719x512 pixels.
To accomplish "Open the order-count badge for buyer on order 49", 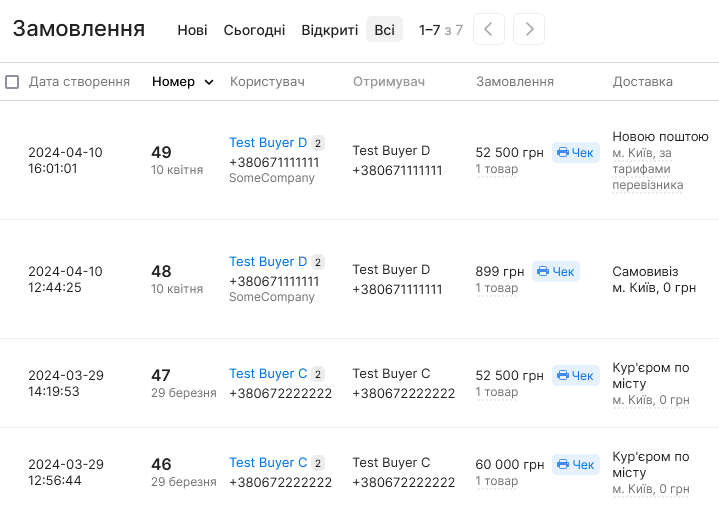I will pyautogui.click(x=318, y=143).
